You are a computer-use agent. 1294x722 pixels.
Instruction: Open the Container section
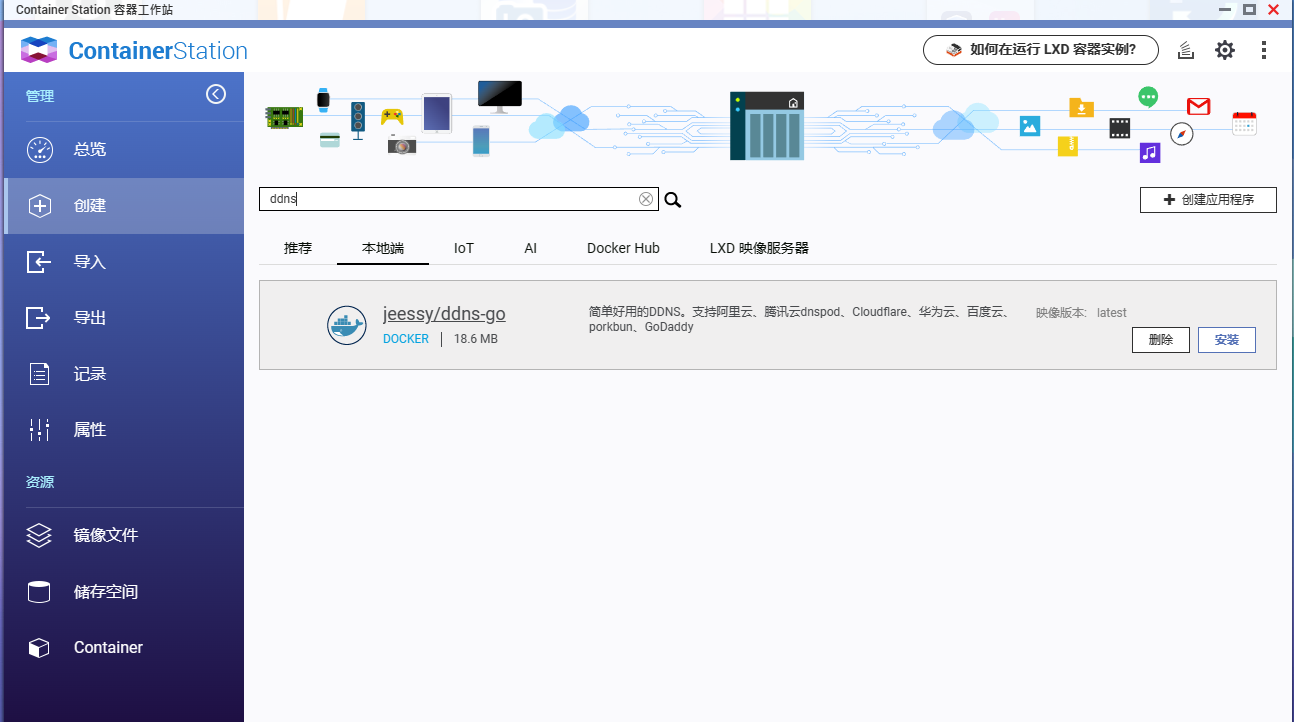123,648
